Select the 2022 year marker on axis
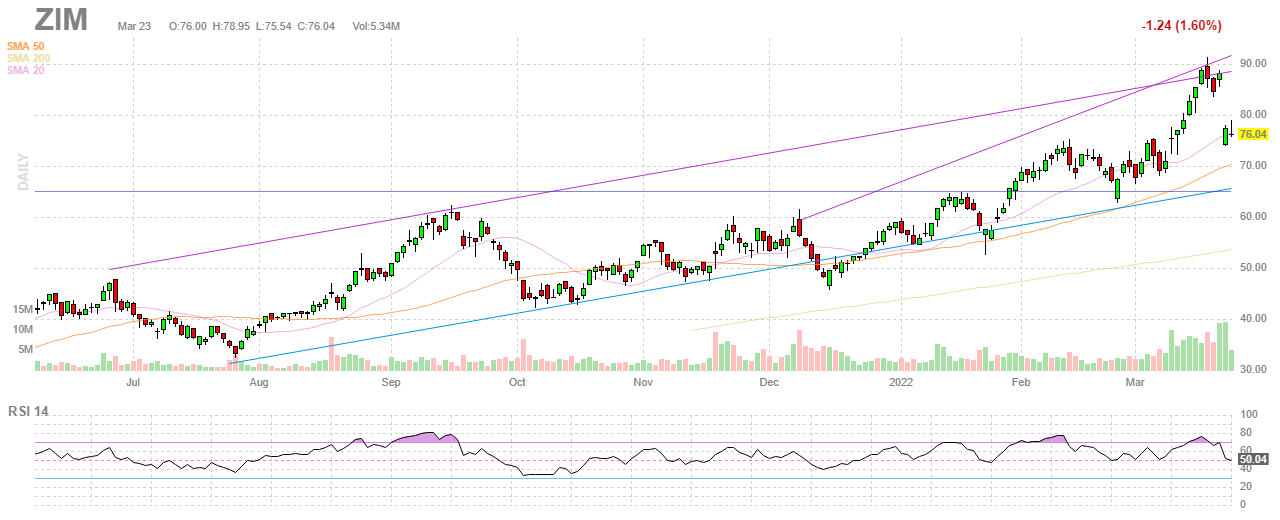1280x520 pixels. 902,382
